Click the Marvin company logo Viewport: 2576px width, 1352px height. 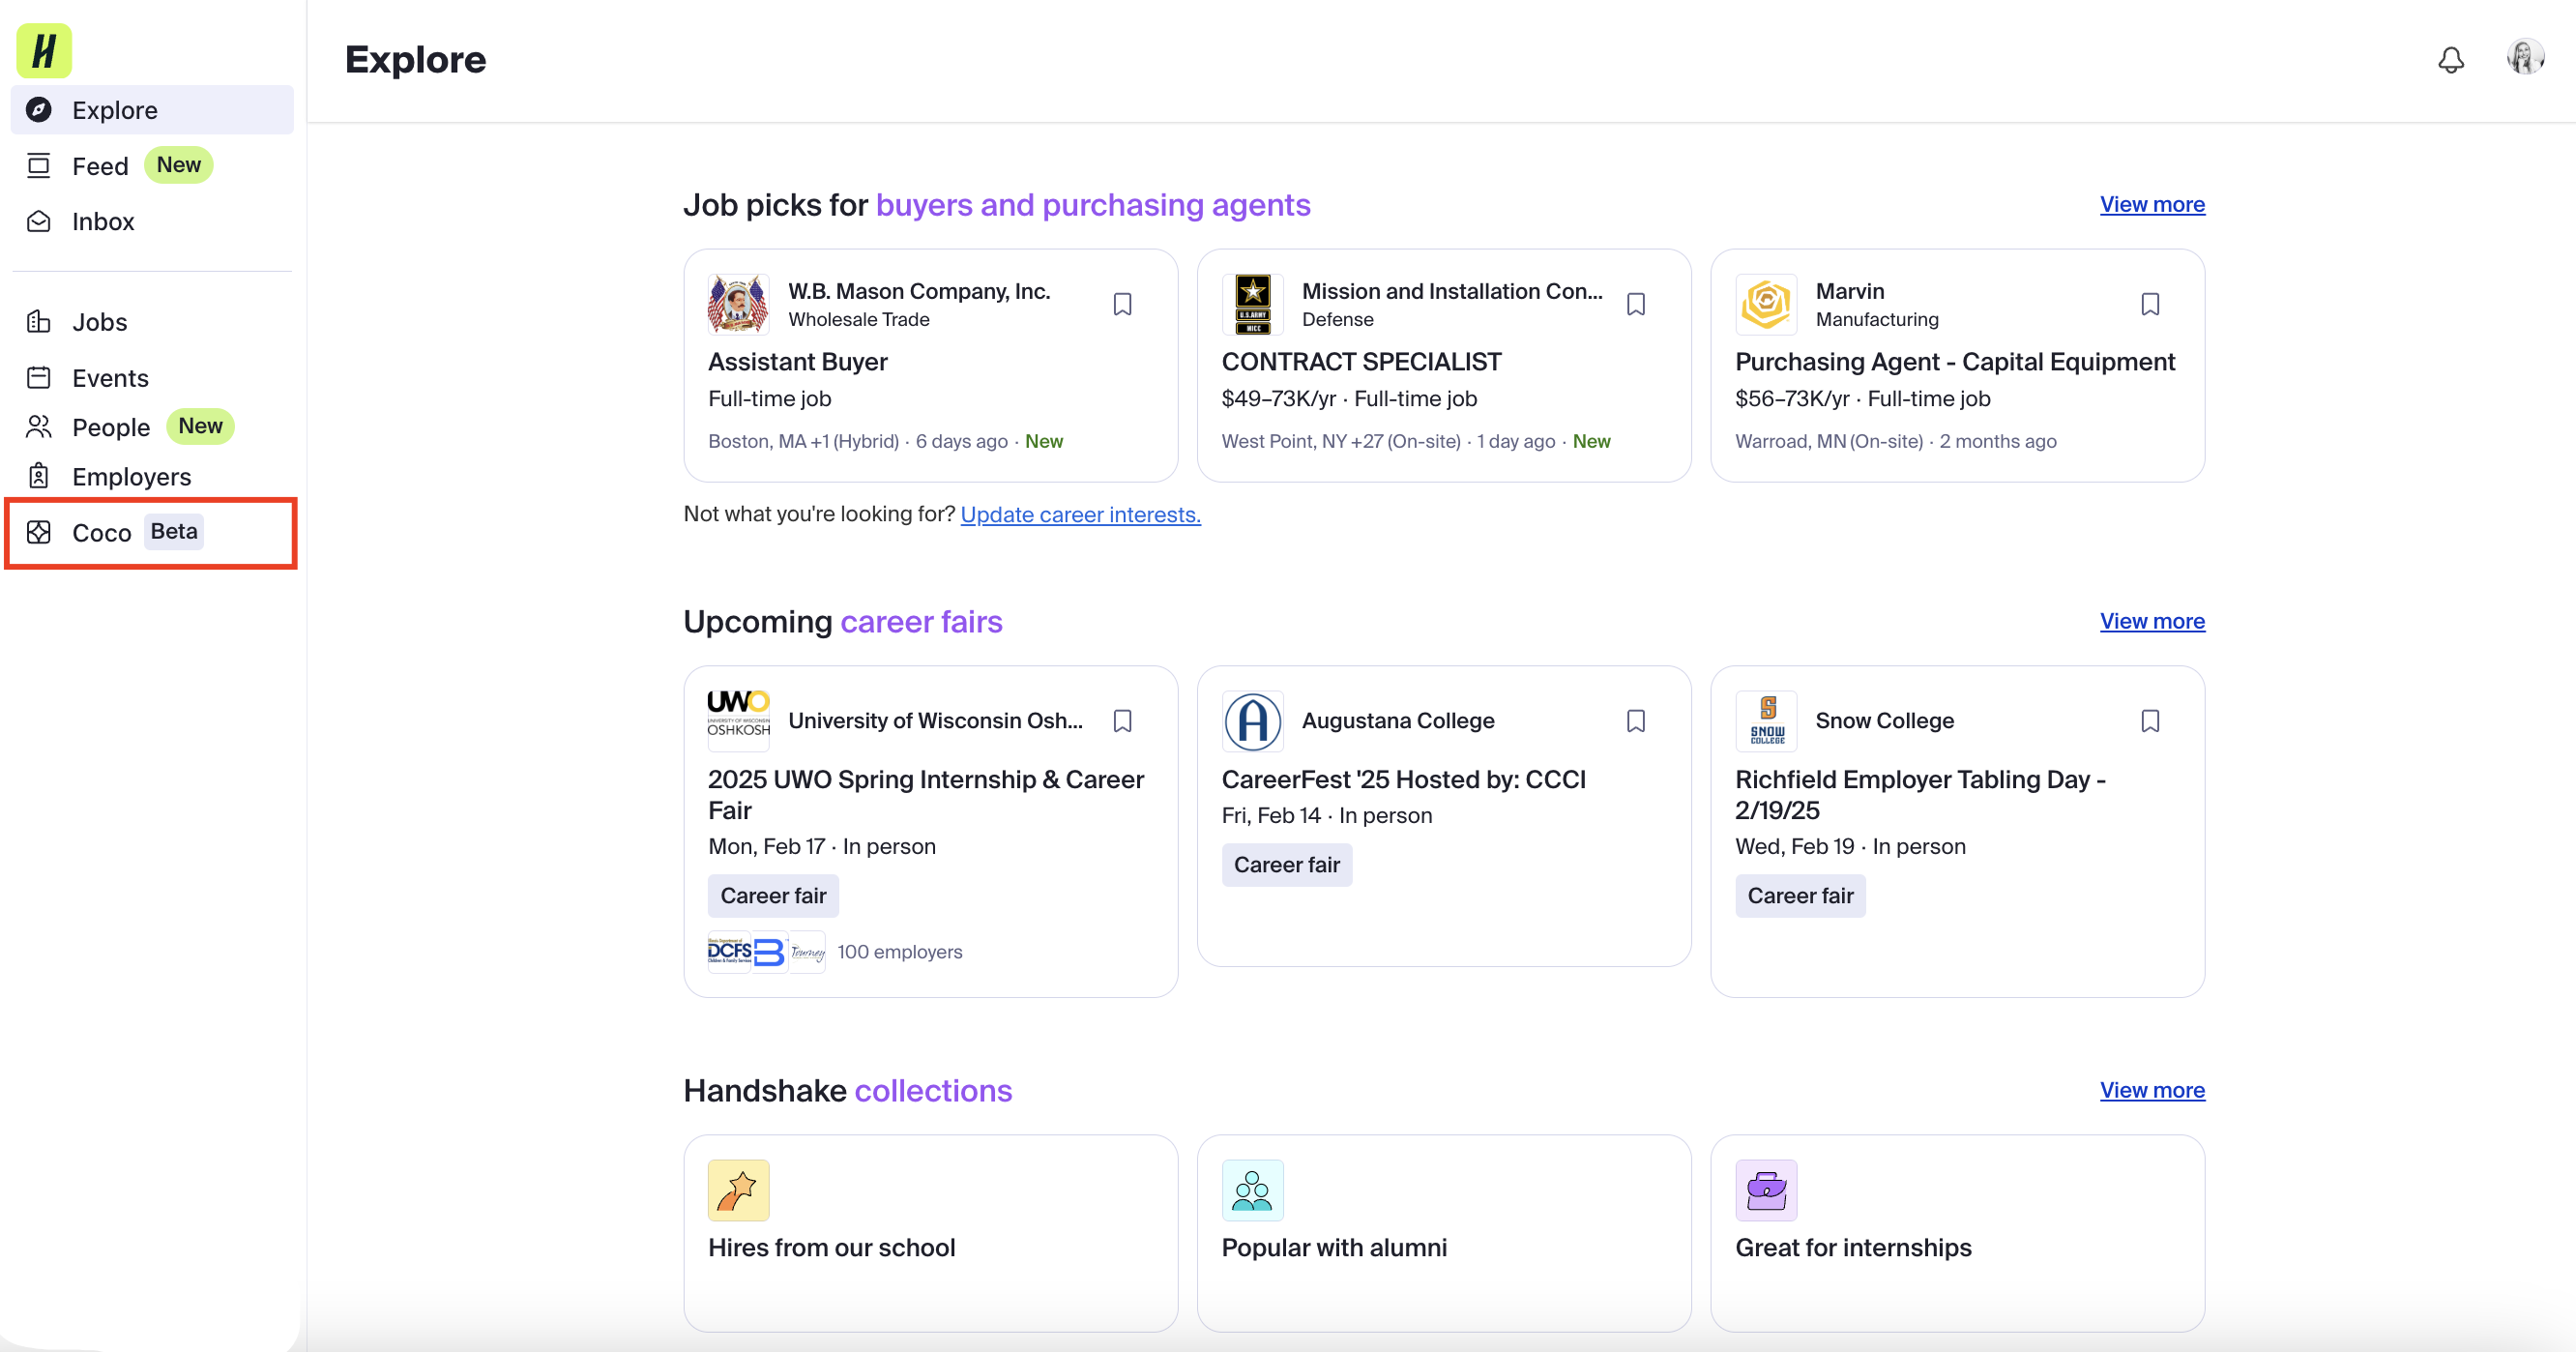[x=1766, y=304]
